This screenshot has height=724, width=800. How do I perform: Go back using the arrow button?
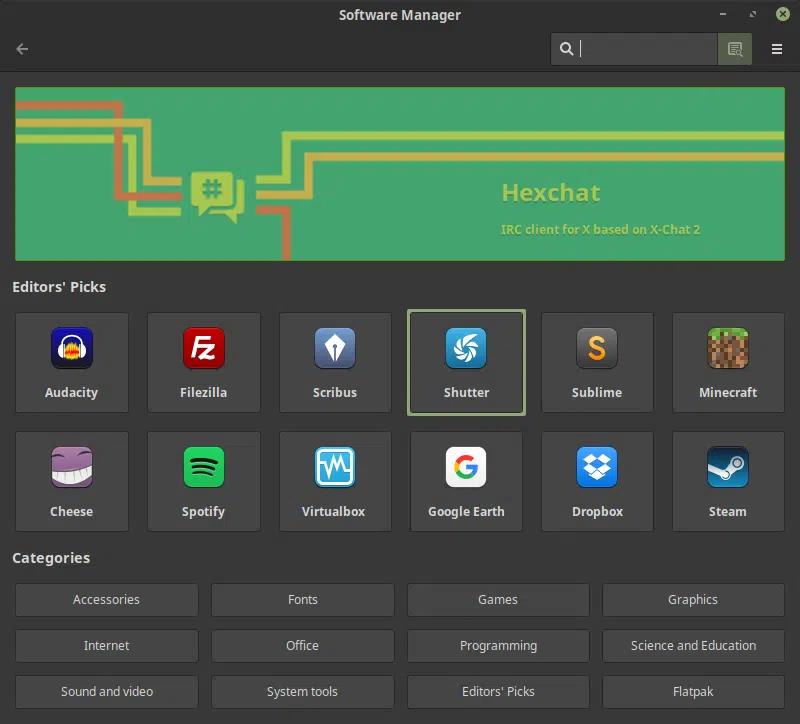22,48
